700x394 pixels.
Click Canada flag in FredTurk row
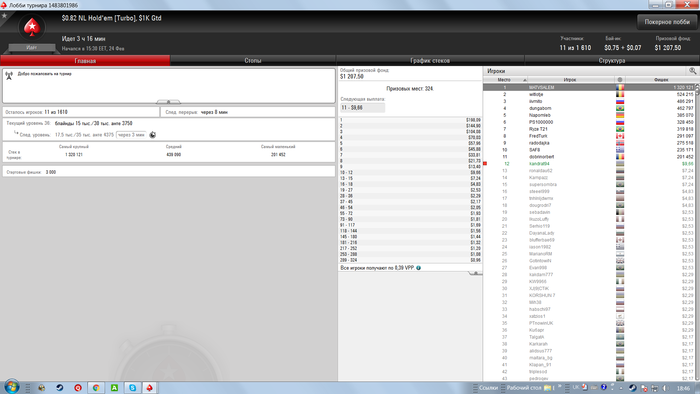coord(620,136)
